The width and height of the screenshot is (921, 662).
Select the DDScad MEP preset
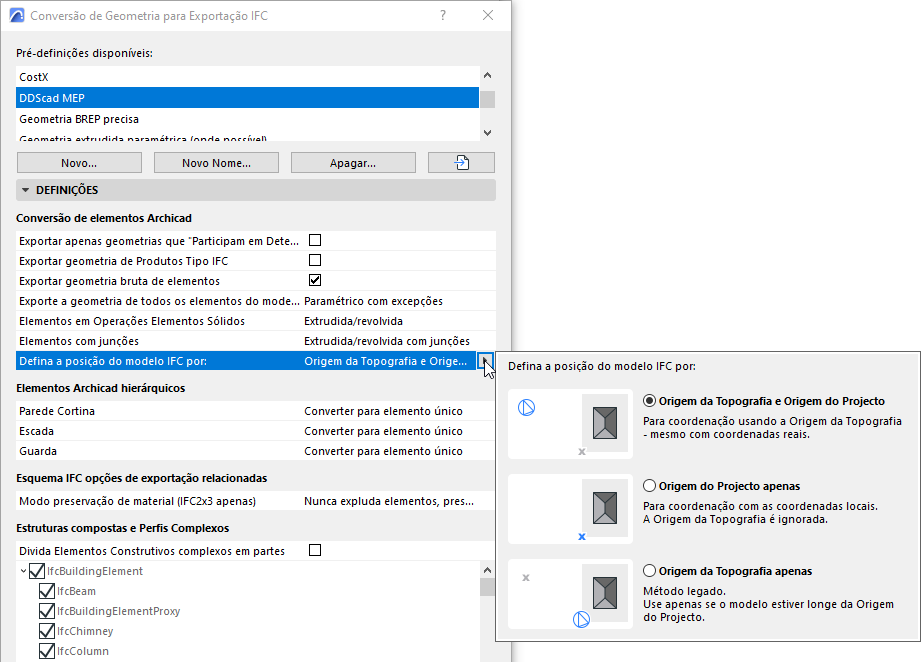tap(247, 98)
